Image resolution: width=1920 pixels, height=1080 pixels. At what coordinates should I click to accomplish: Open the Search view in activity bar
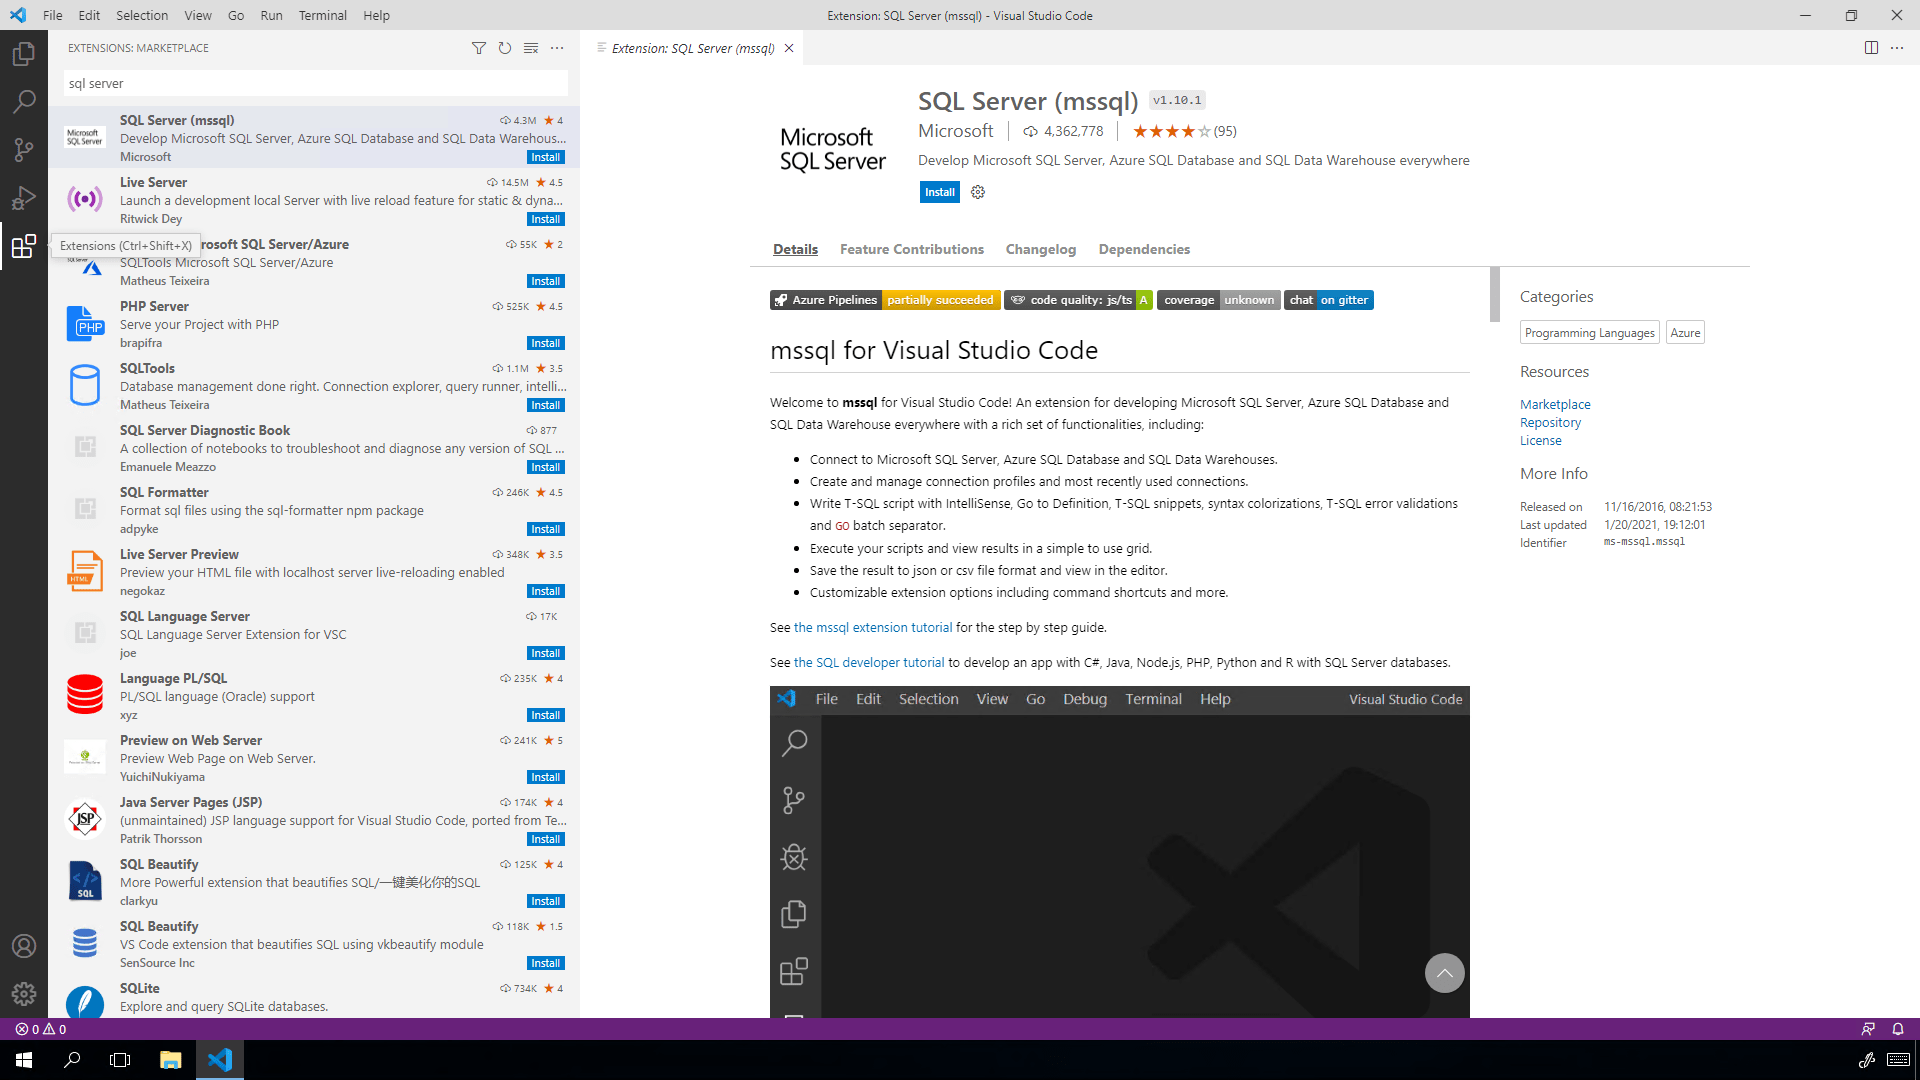24,102
